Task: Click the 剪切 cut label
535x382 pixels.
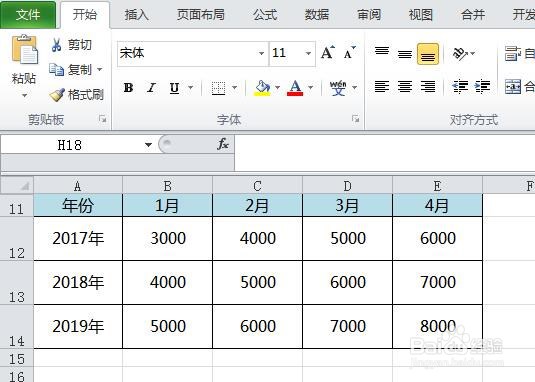Action: 80,45
